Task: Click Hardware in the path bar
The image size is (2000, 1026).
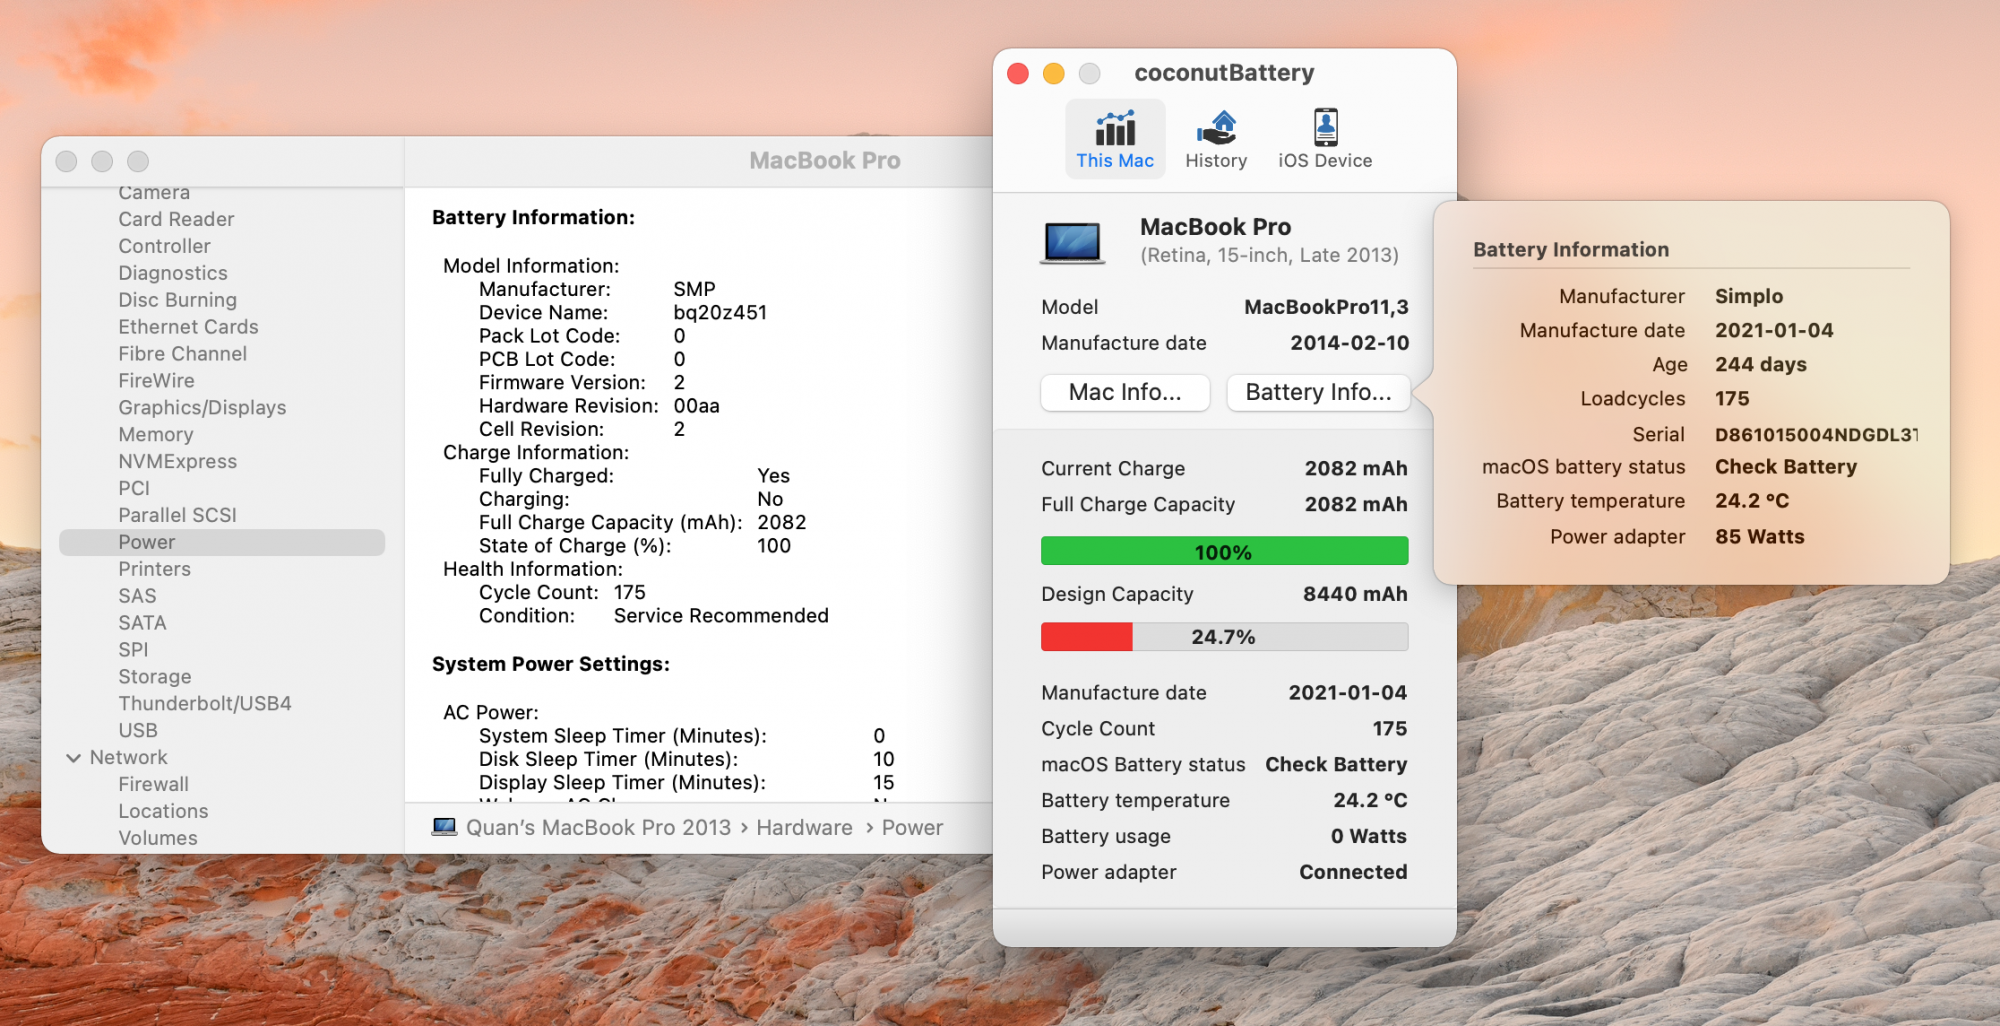Action: click(804, 828)
